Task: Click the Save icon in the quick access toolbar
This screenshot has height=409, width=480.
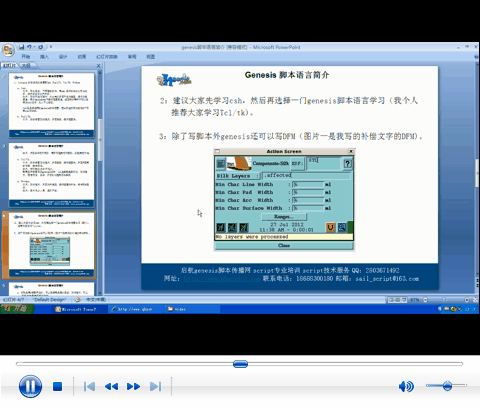Action: click(22, 47)
